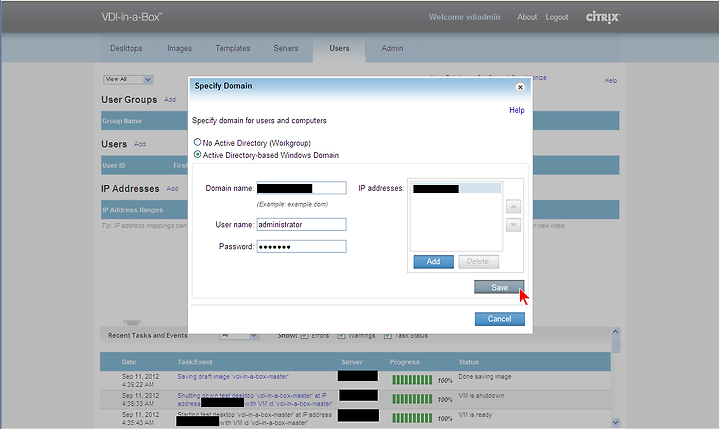Screen dimensions: 720x429
Task: Click the Server column header
Action: point(352,362)
